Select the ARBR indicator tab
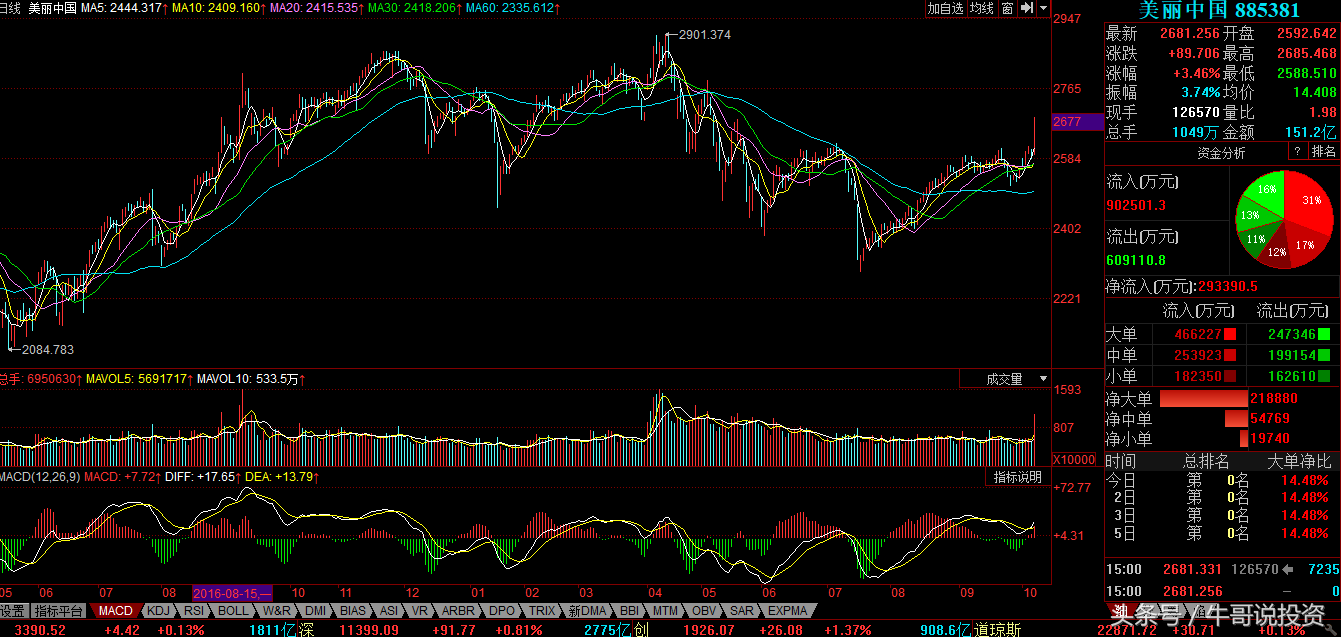Screen dimensions: 1341x637 [x=458, y=610]
